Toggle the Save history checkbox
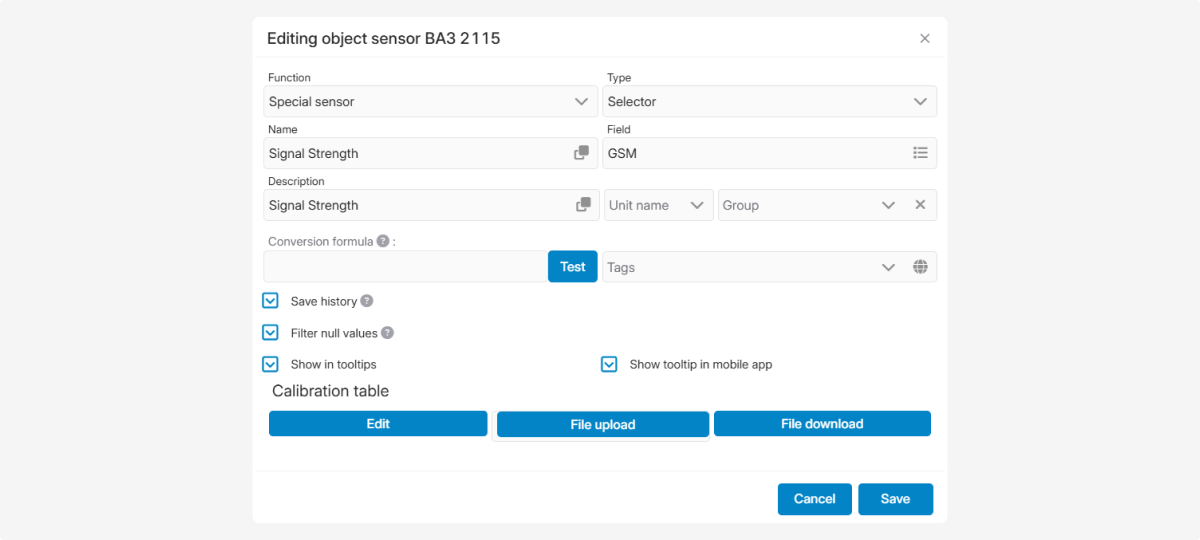Screen dimensions: 1200x540 point(270,301)
